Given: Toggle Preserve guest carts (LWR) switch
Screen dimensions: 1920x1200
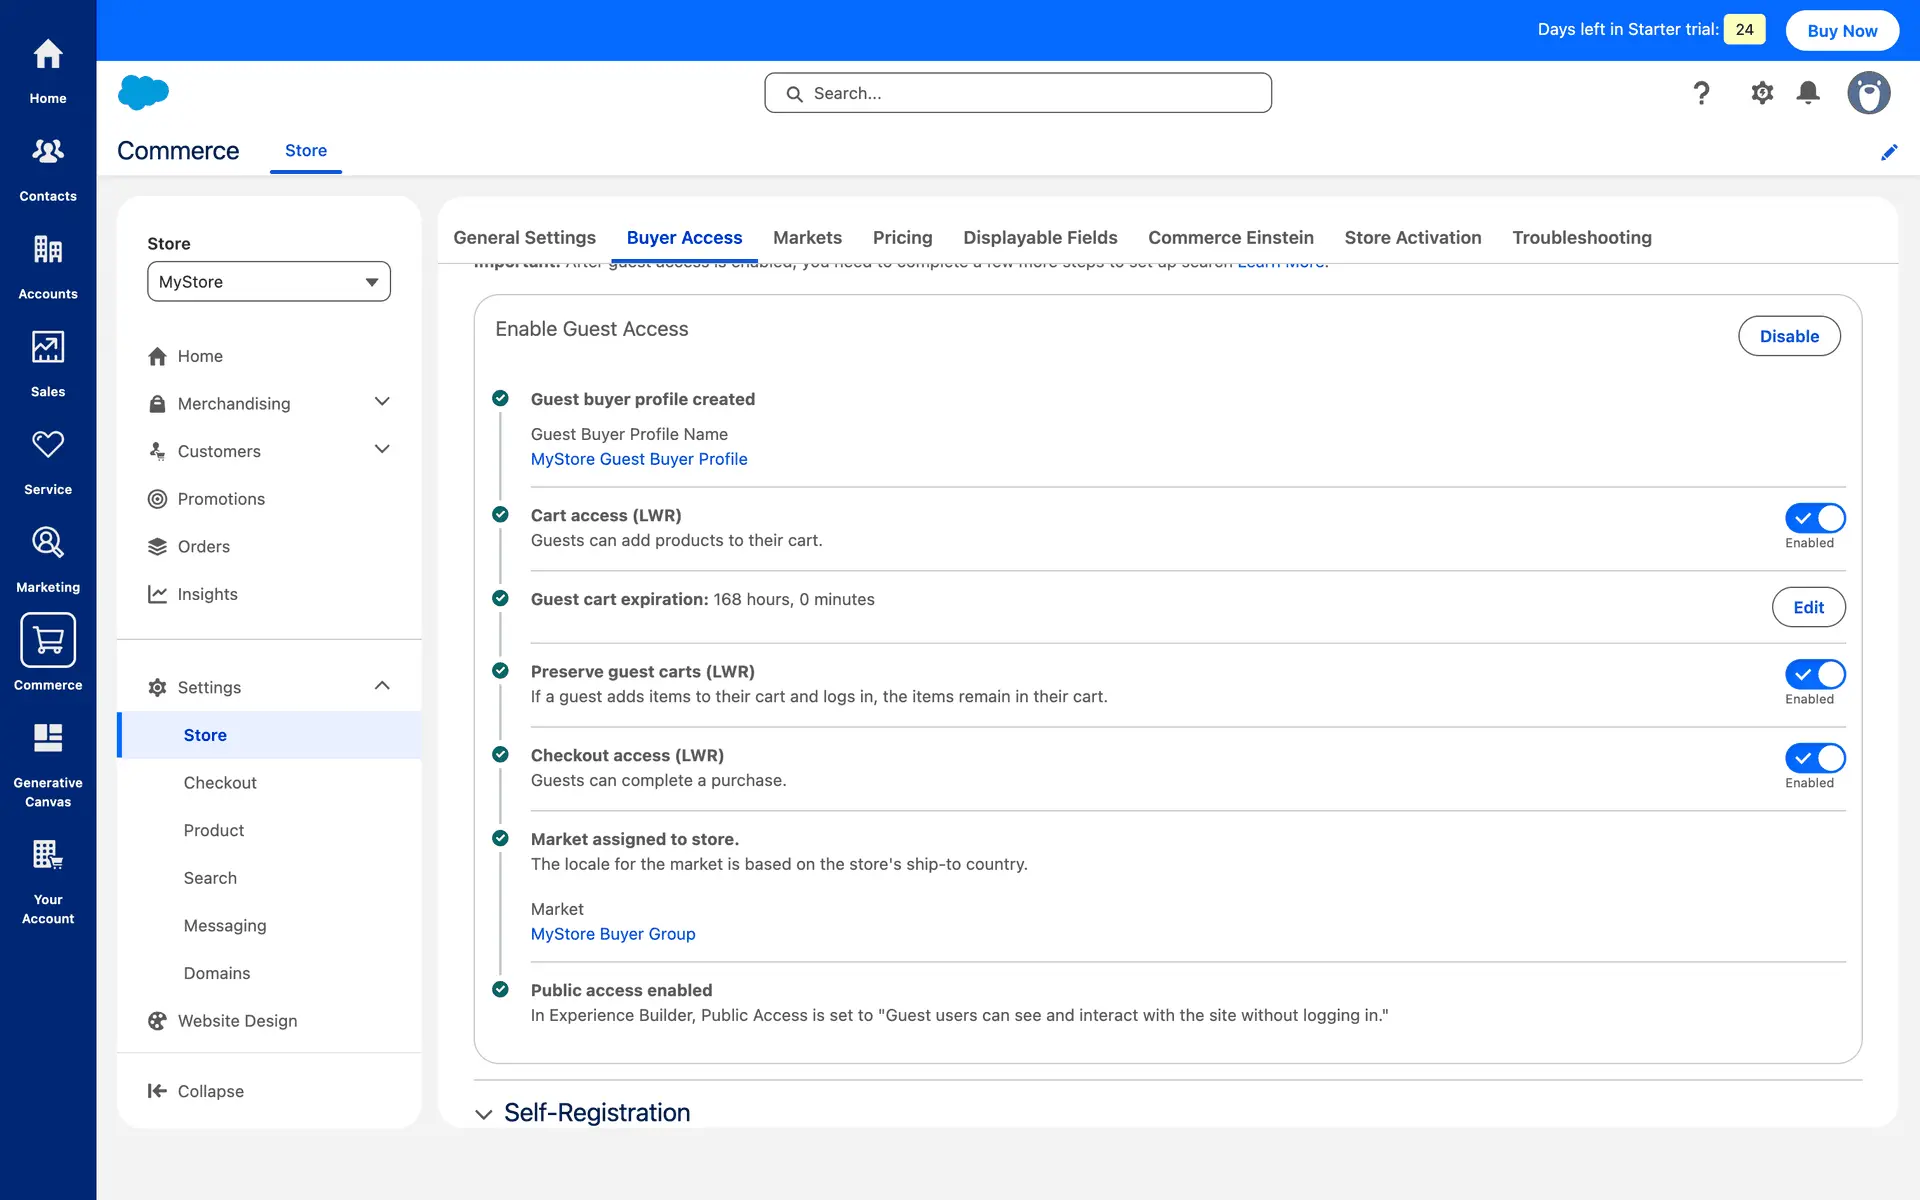Looking at the screenshot, I should 1814,674.
